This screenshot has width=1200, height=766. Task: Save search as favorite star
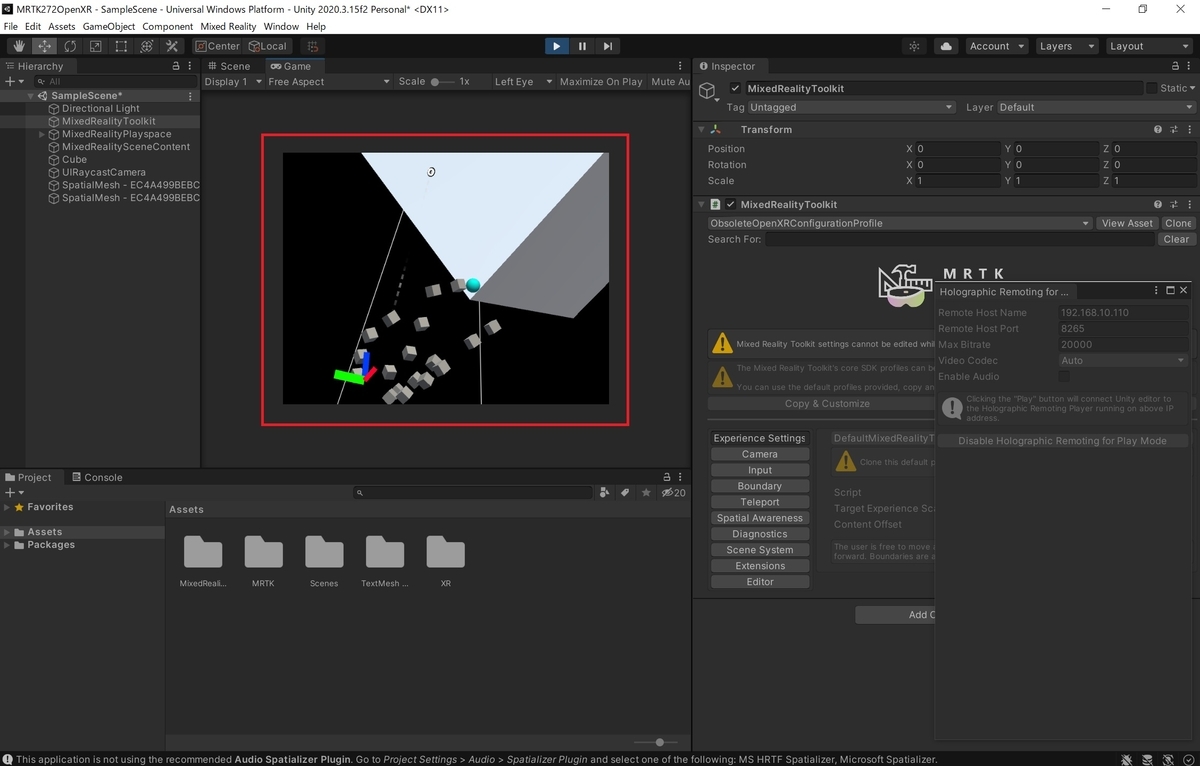(646, 492)
